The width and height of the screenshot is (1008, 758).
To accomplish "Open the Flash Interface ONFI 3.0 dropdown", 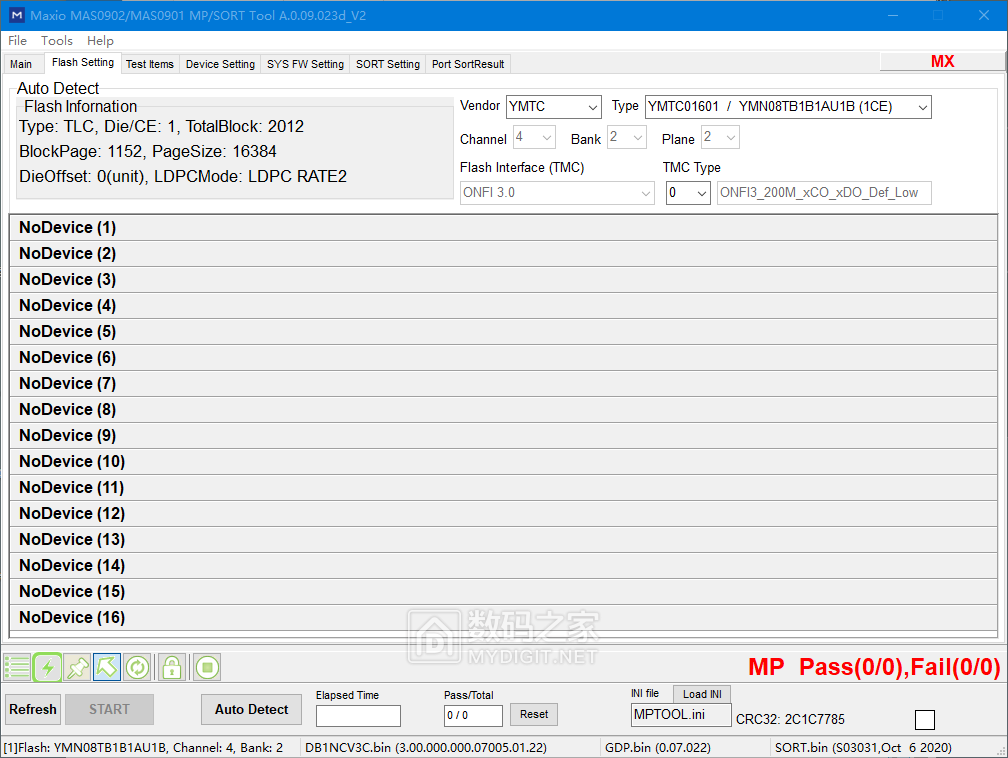I will pos(557,193).
